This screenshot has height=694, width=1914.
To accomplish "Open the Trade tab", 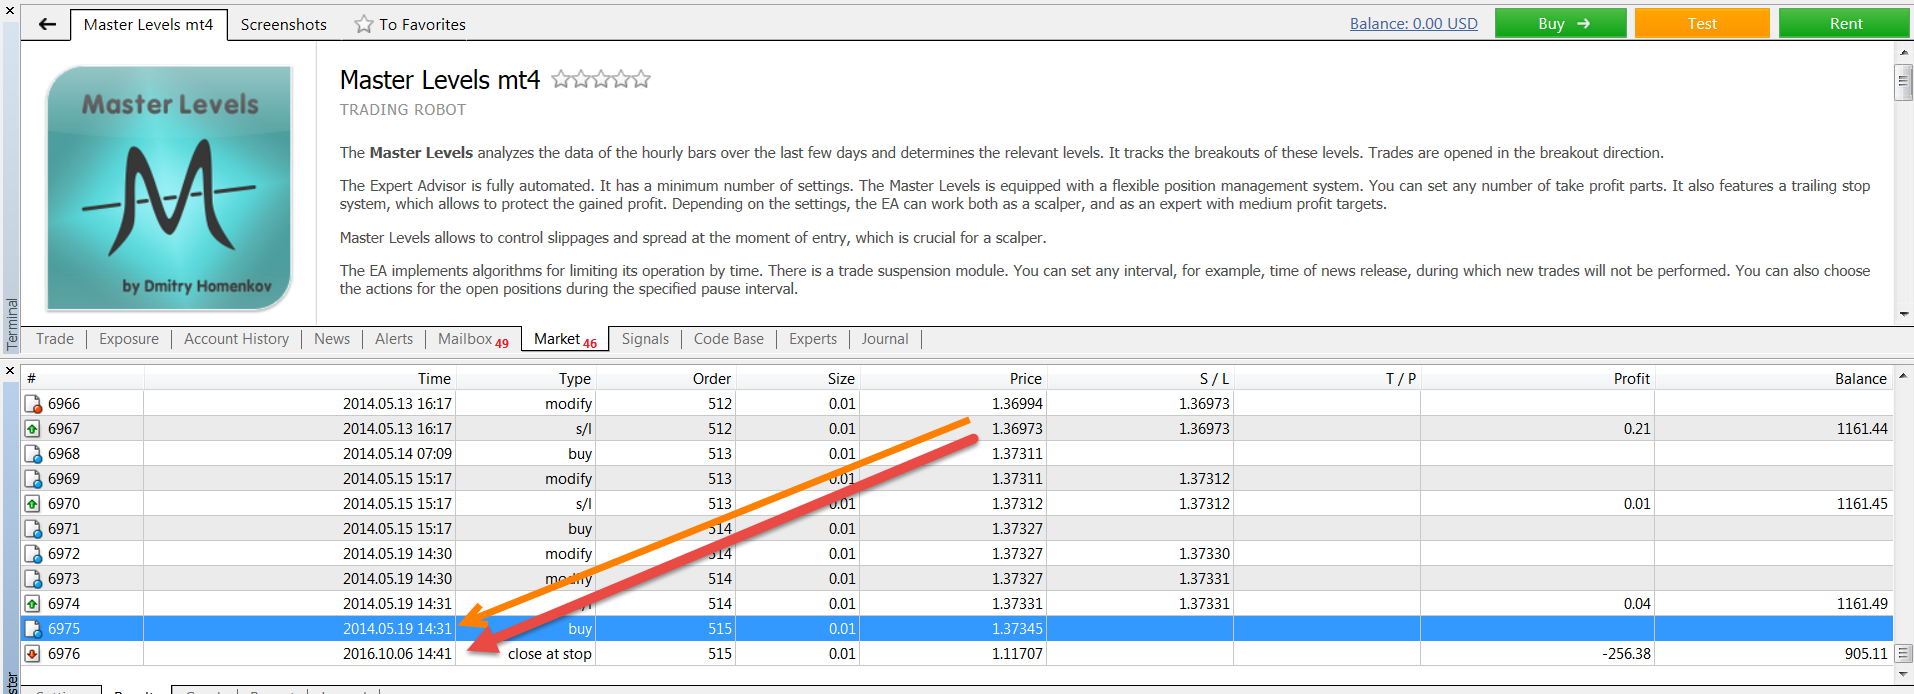I will point(55,339).
